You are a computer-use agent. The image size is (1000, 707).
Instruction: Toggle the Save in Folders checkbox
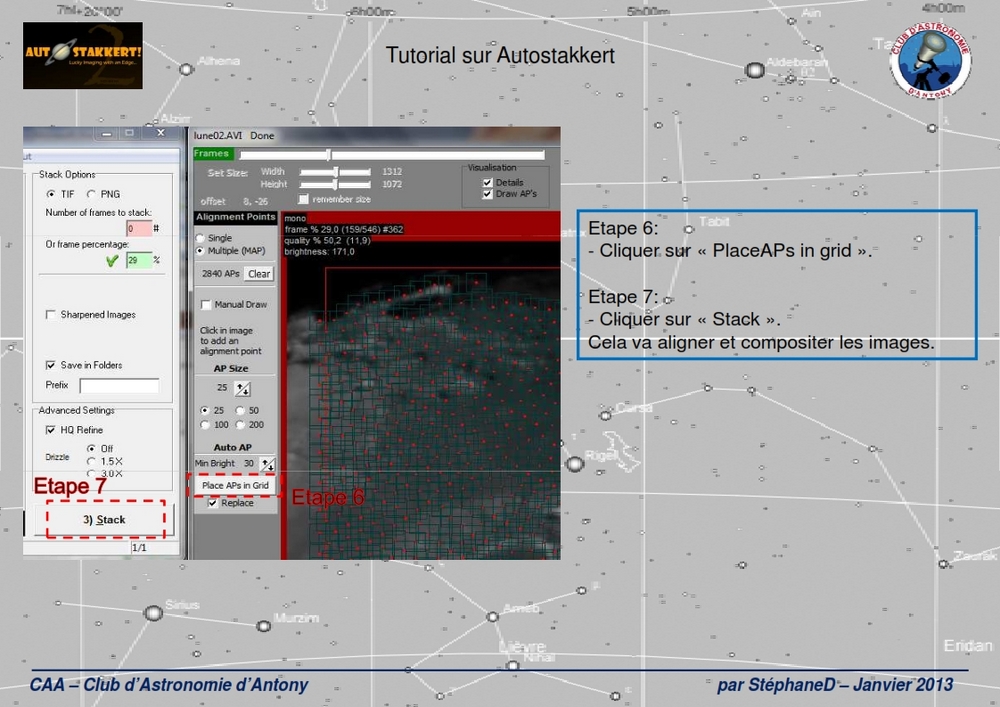pos(50,365)
